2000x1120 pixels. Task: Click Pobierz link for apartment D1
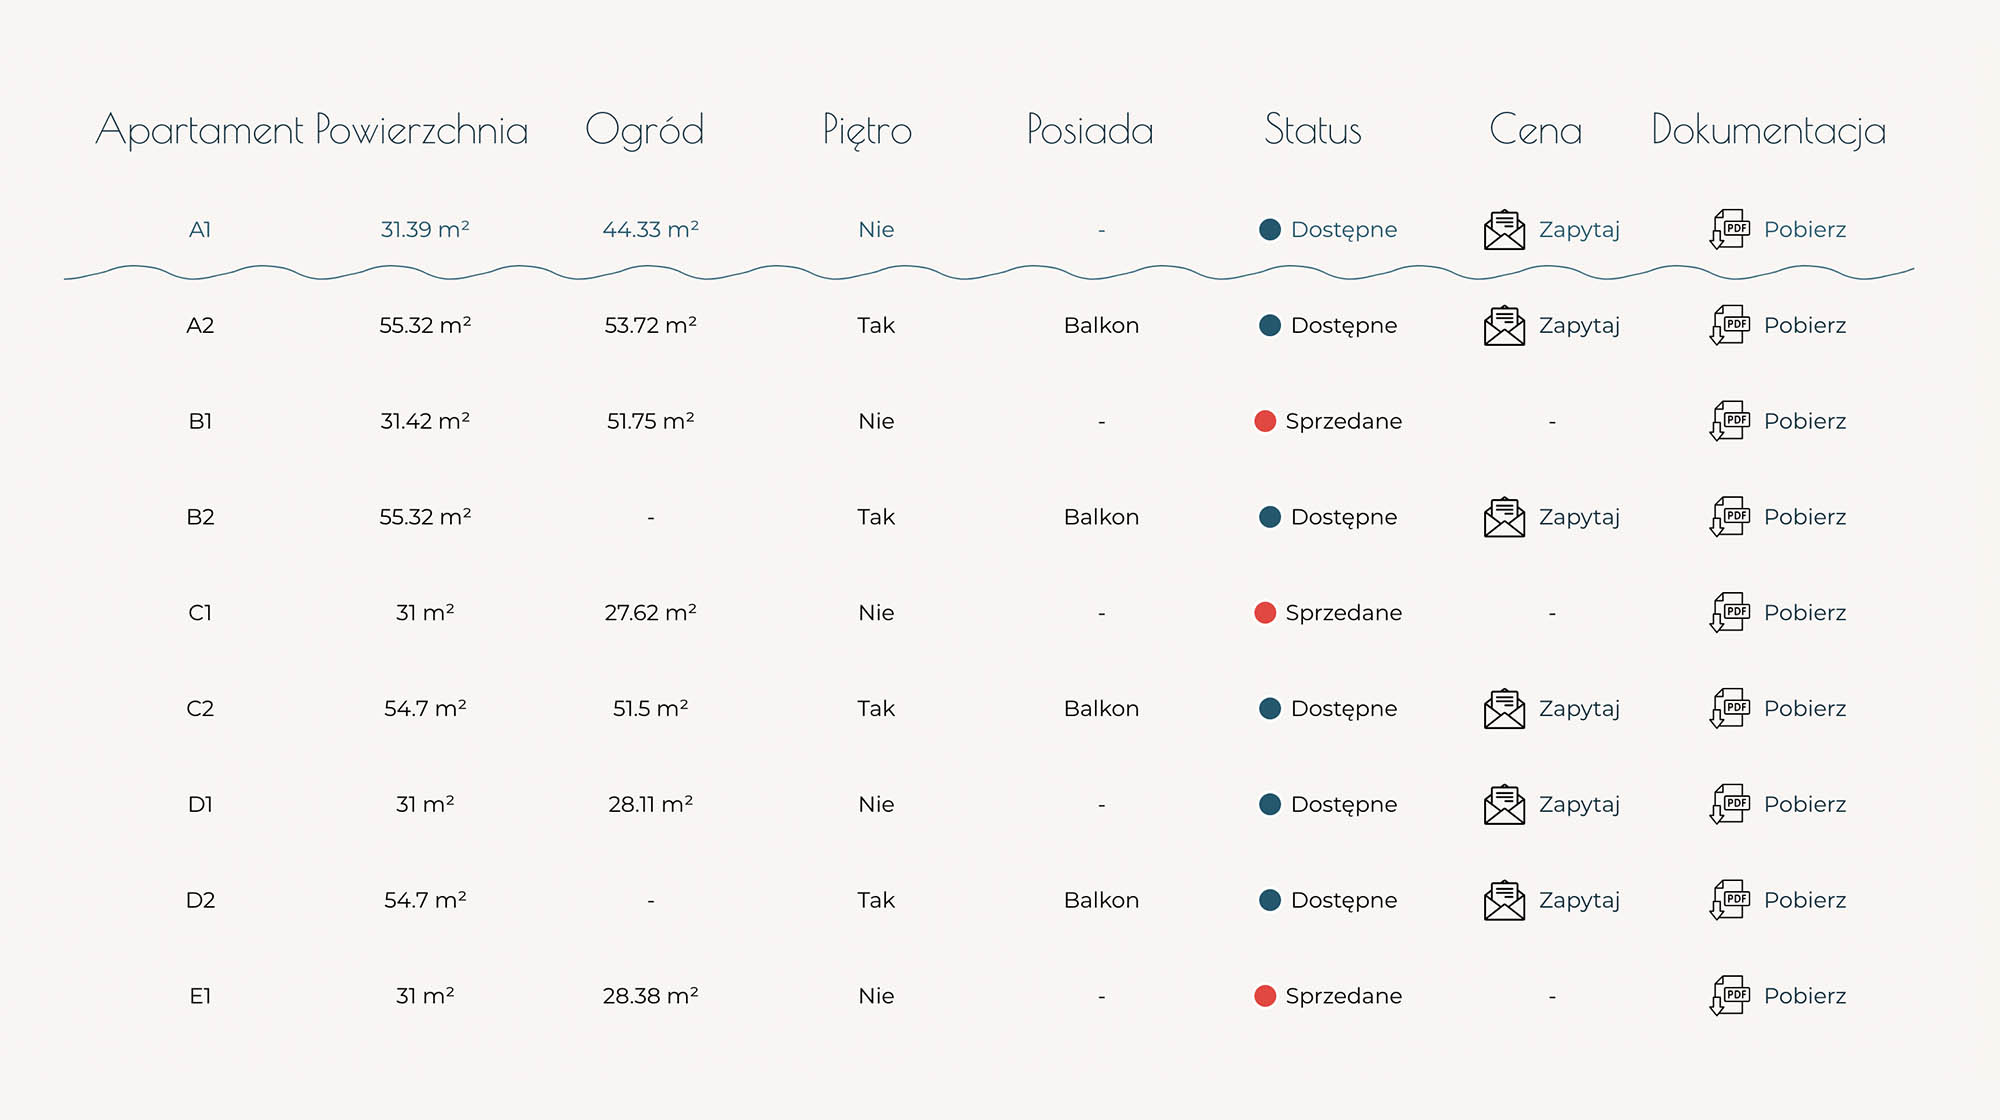pos(1805,805)
